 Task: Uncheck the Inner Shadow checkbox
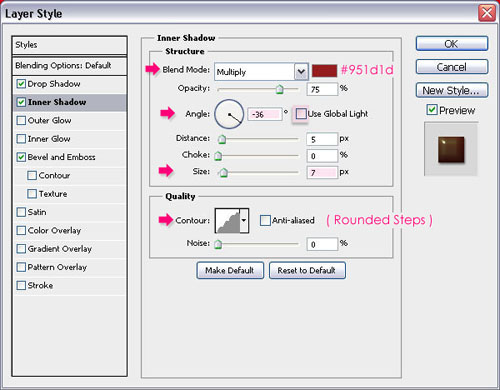(x=21, y=102)
